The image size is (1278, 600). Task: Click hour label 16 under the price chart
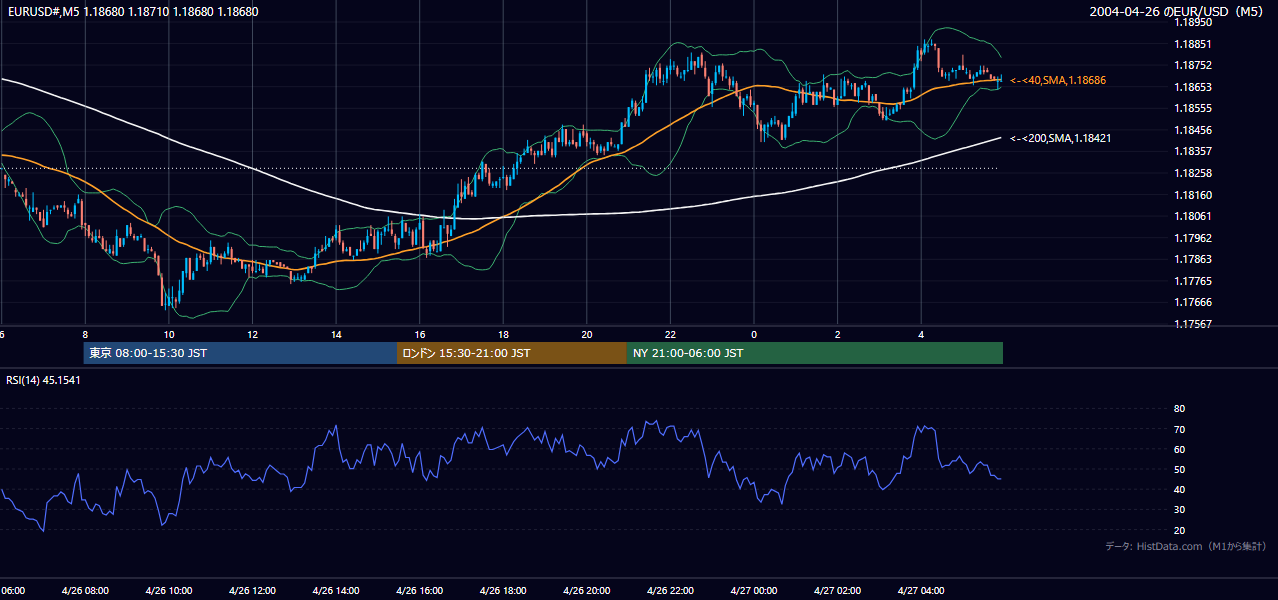click(x=420, y=334)
